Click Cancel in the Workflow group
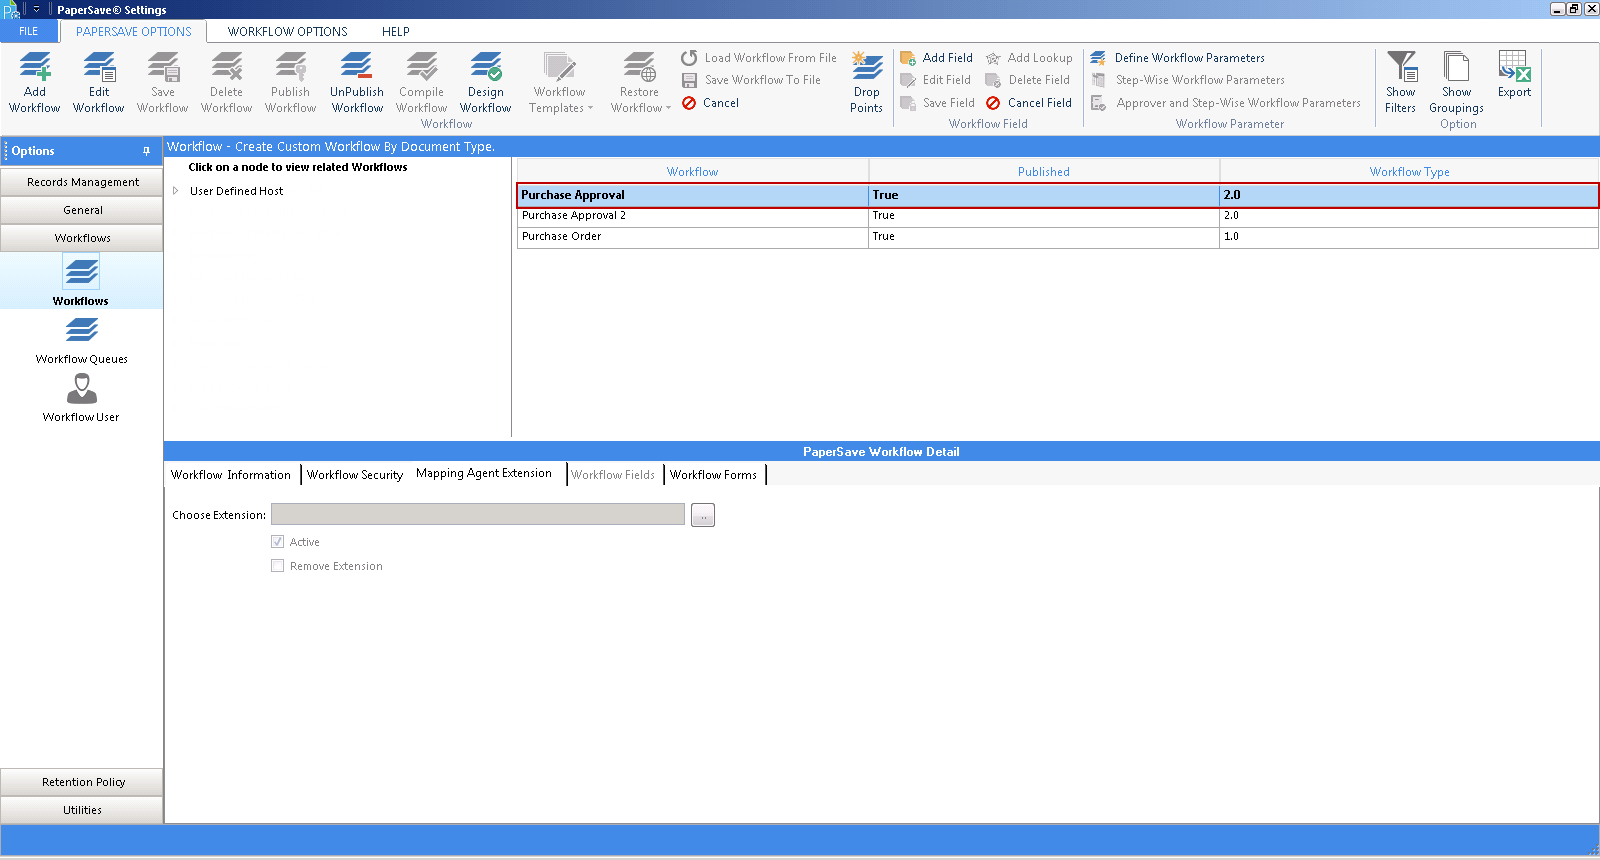This screenshot has width=1600, height=860. click(711, 103)
